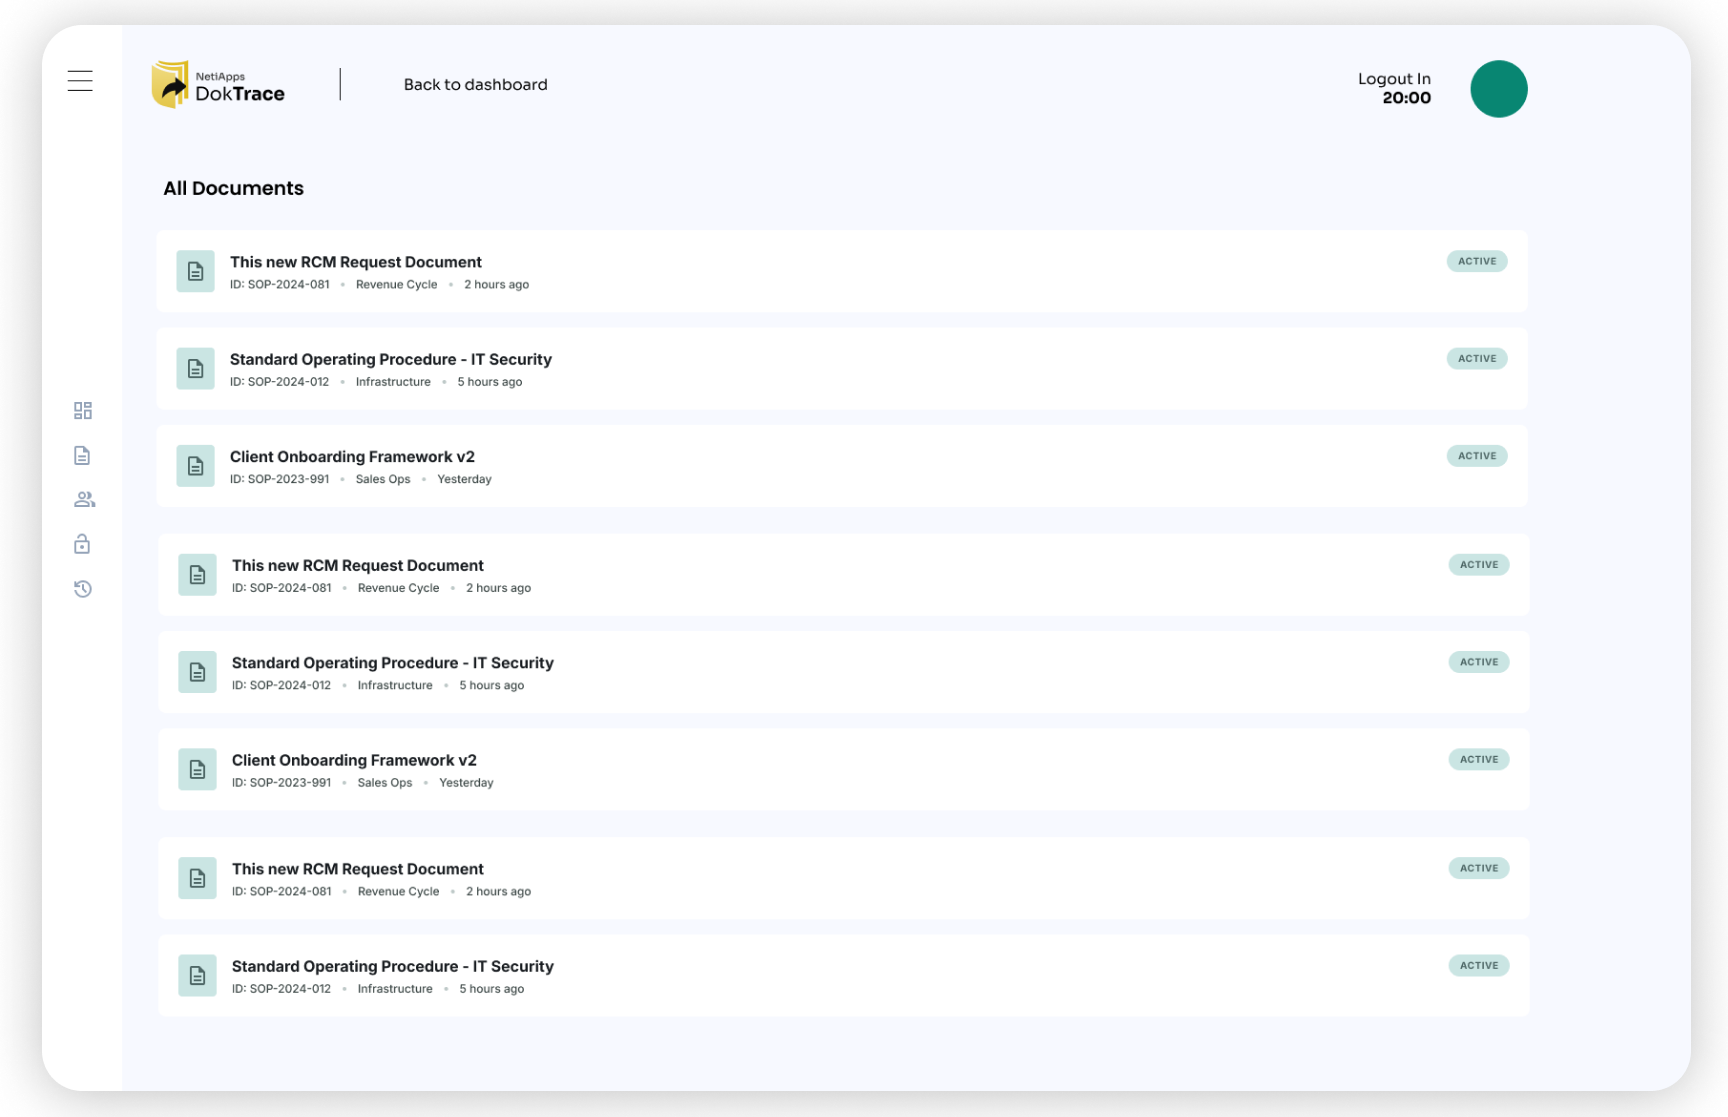Click the Logout In timer

pyautogui.click(x=1394, y=88)
